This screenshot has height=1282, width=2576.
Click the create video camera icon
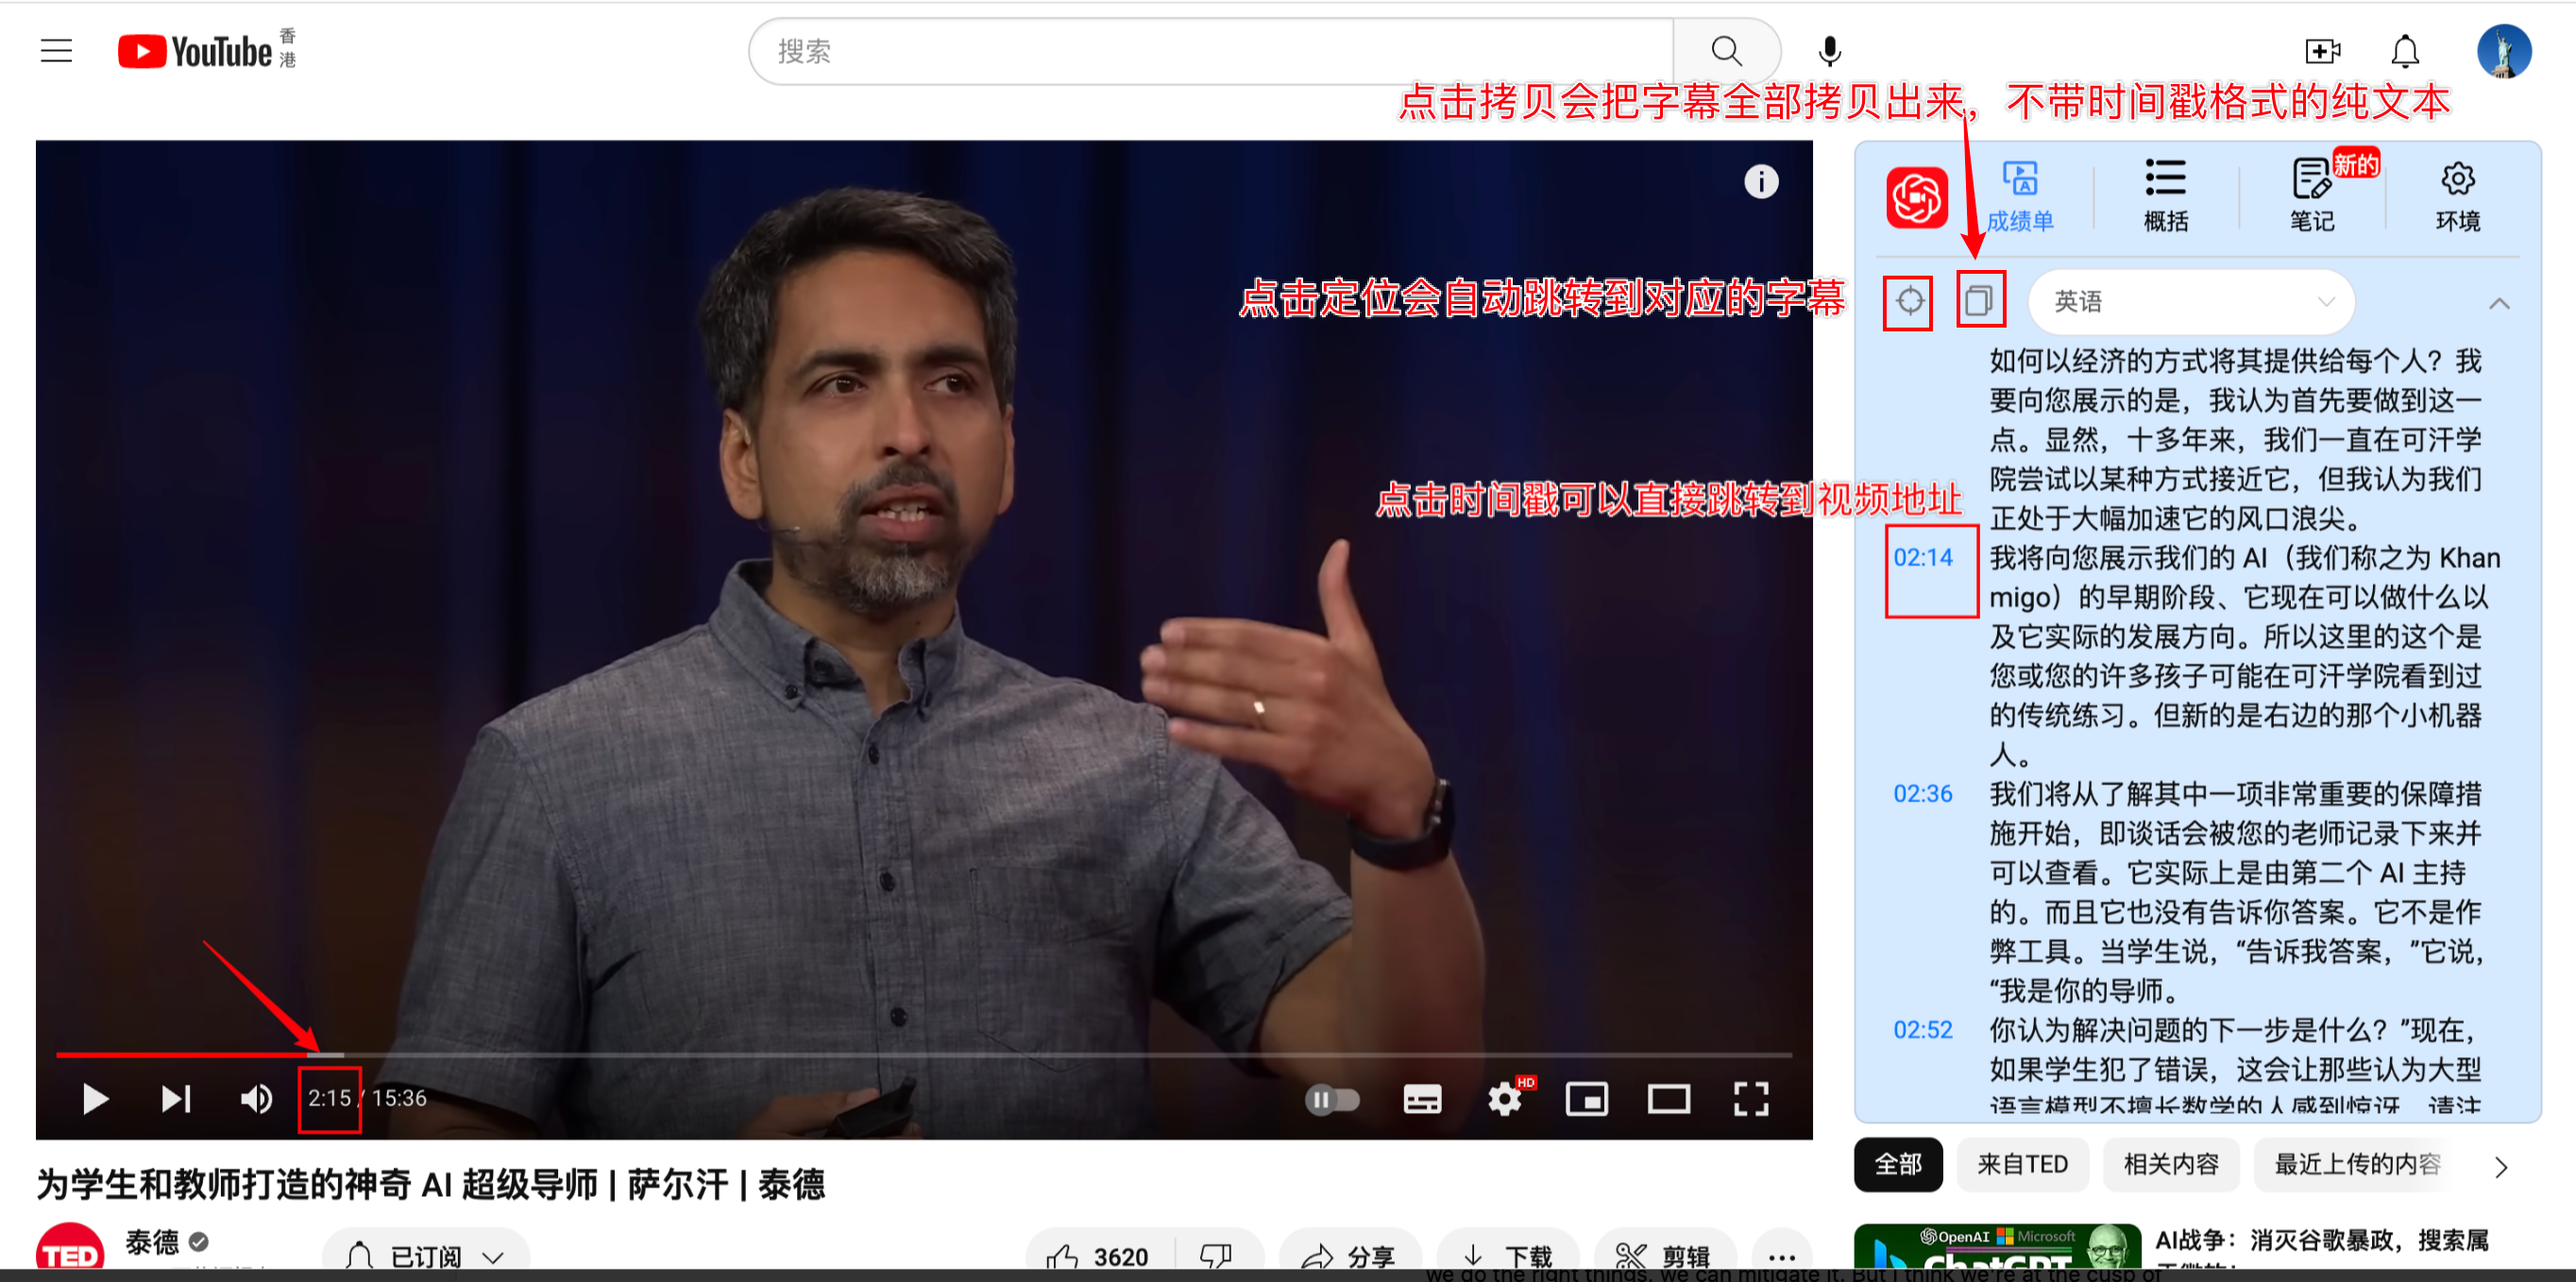coord(2322,51)
